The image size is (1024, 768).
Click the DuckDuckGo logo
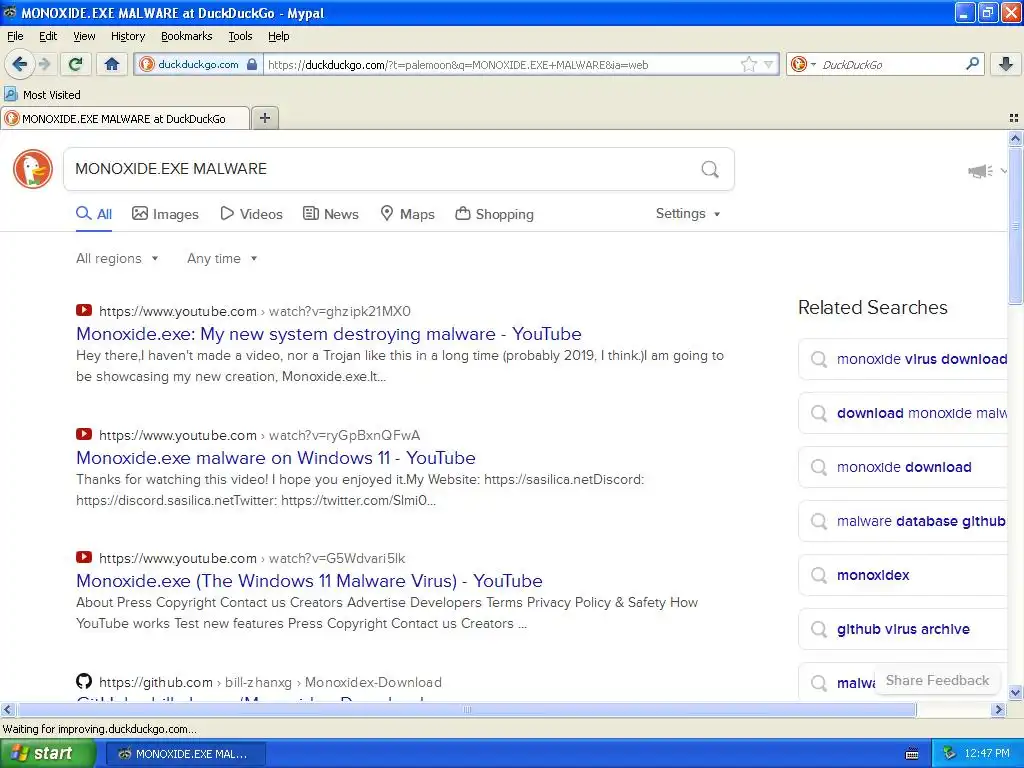click(33, 168)
